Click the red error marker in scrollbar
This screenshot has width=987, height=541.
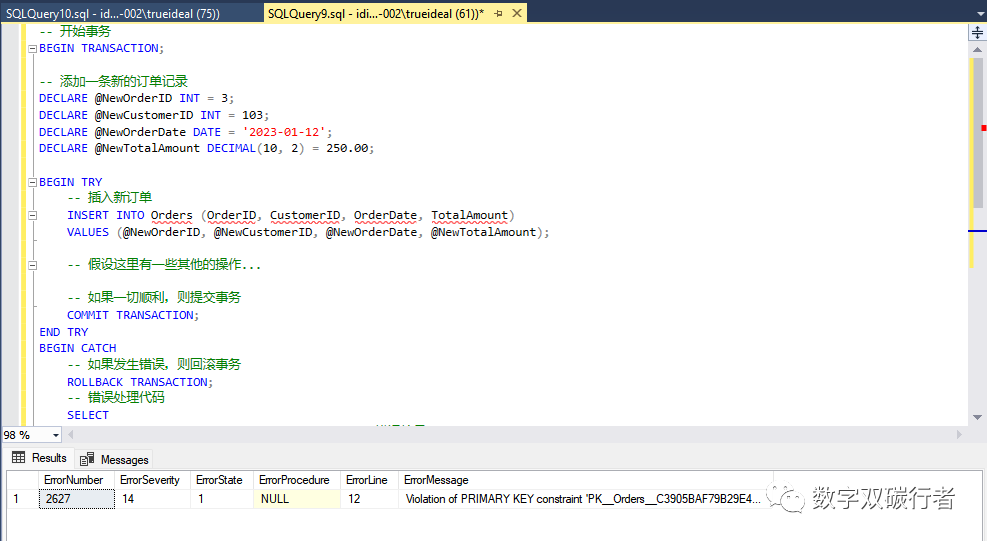[984, 128]
